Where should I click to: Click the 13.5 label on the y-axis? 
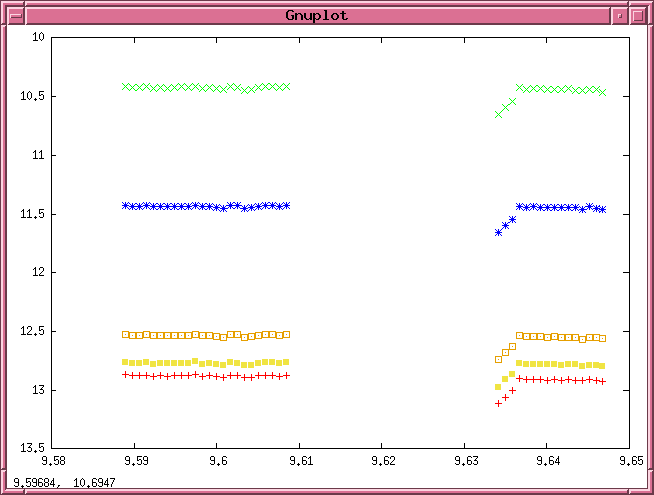tap(33, 448)
